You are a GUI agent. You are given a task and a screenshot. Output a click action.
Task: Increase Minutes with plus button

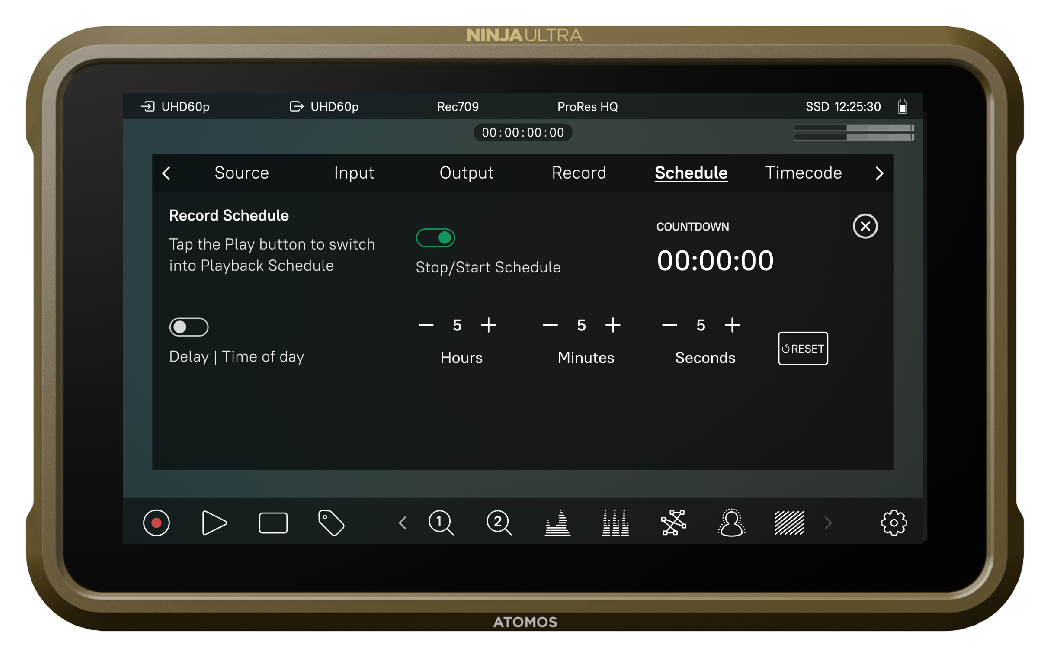613,325
